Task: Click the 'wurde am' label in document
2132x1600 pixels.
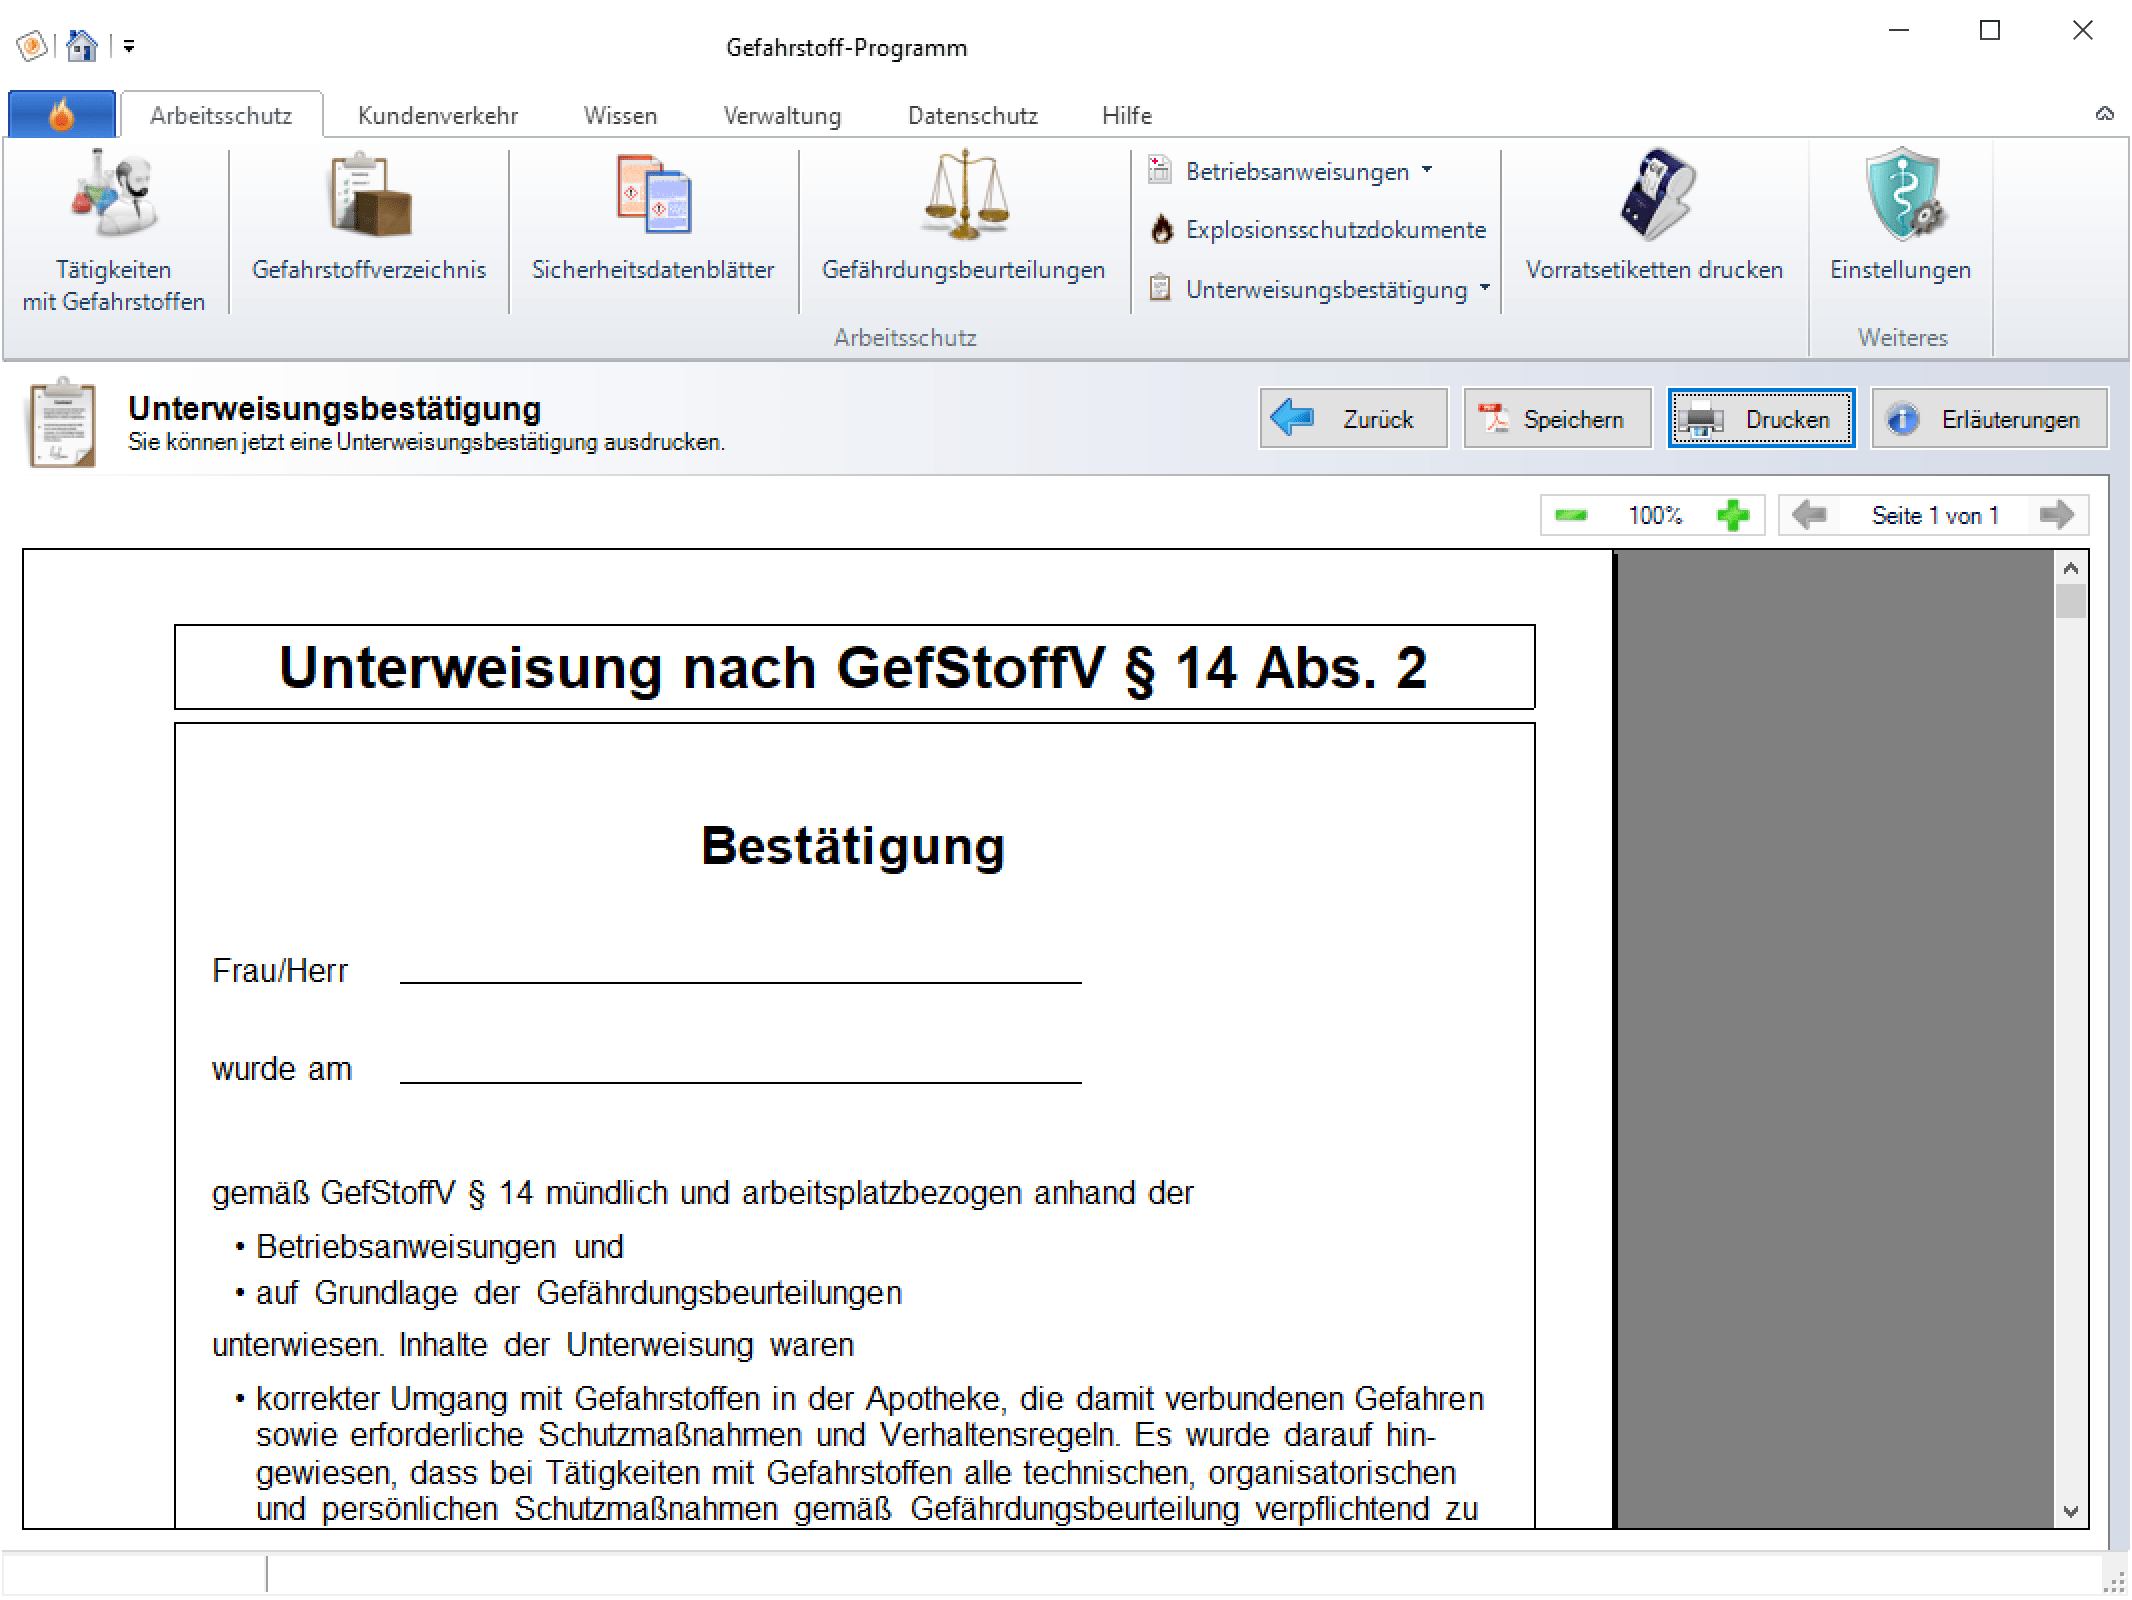Action: pos(282,1069)
